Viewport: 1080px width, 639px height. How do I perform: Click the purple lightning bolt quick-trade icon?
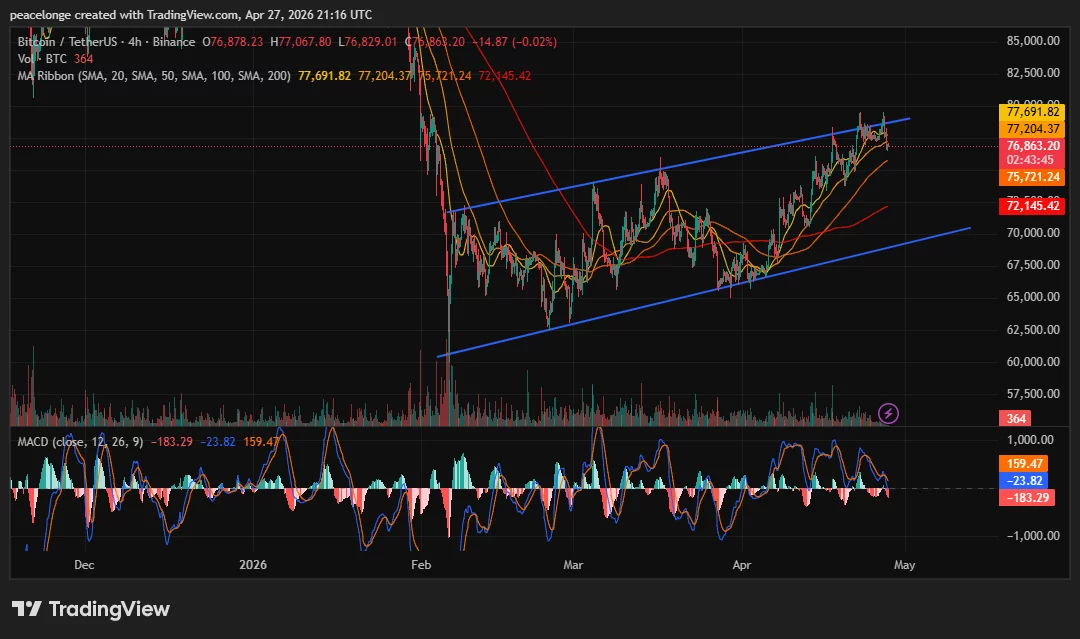point(888,414)
